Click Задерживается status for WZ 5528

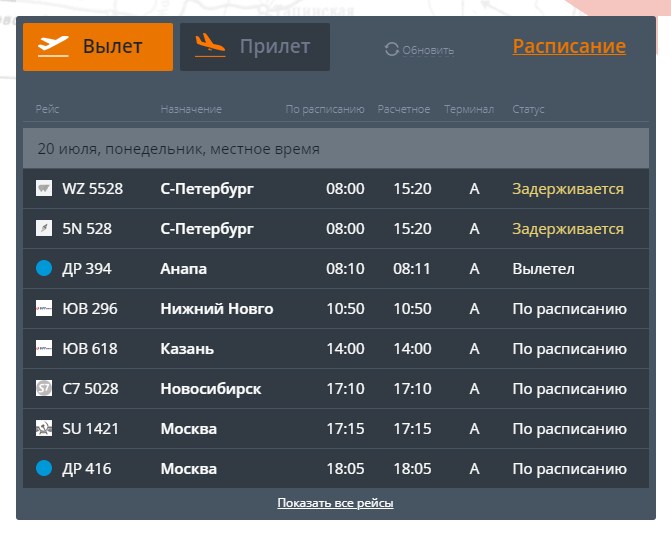(568, 189)
